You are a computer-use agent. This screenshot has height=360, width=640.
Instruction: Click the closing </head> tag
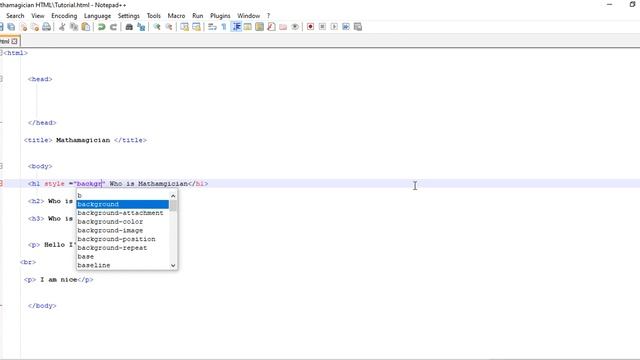pyautogui.click(x=42, y=122)
